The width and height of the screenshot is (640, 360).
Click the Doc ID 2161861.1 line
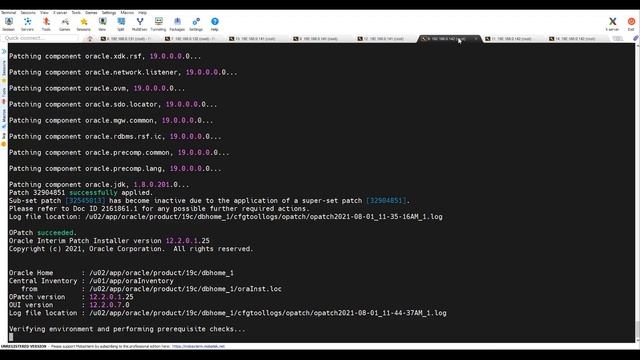coord(159,209)
